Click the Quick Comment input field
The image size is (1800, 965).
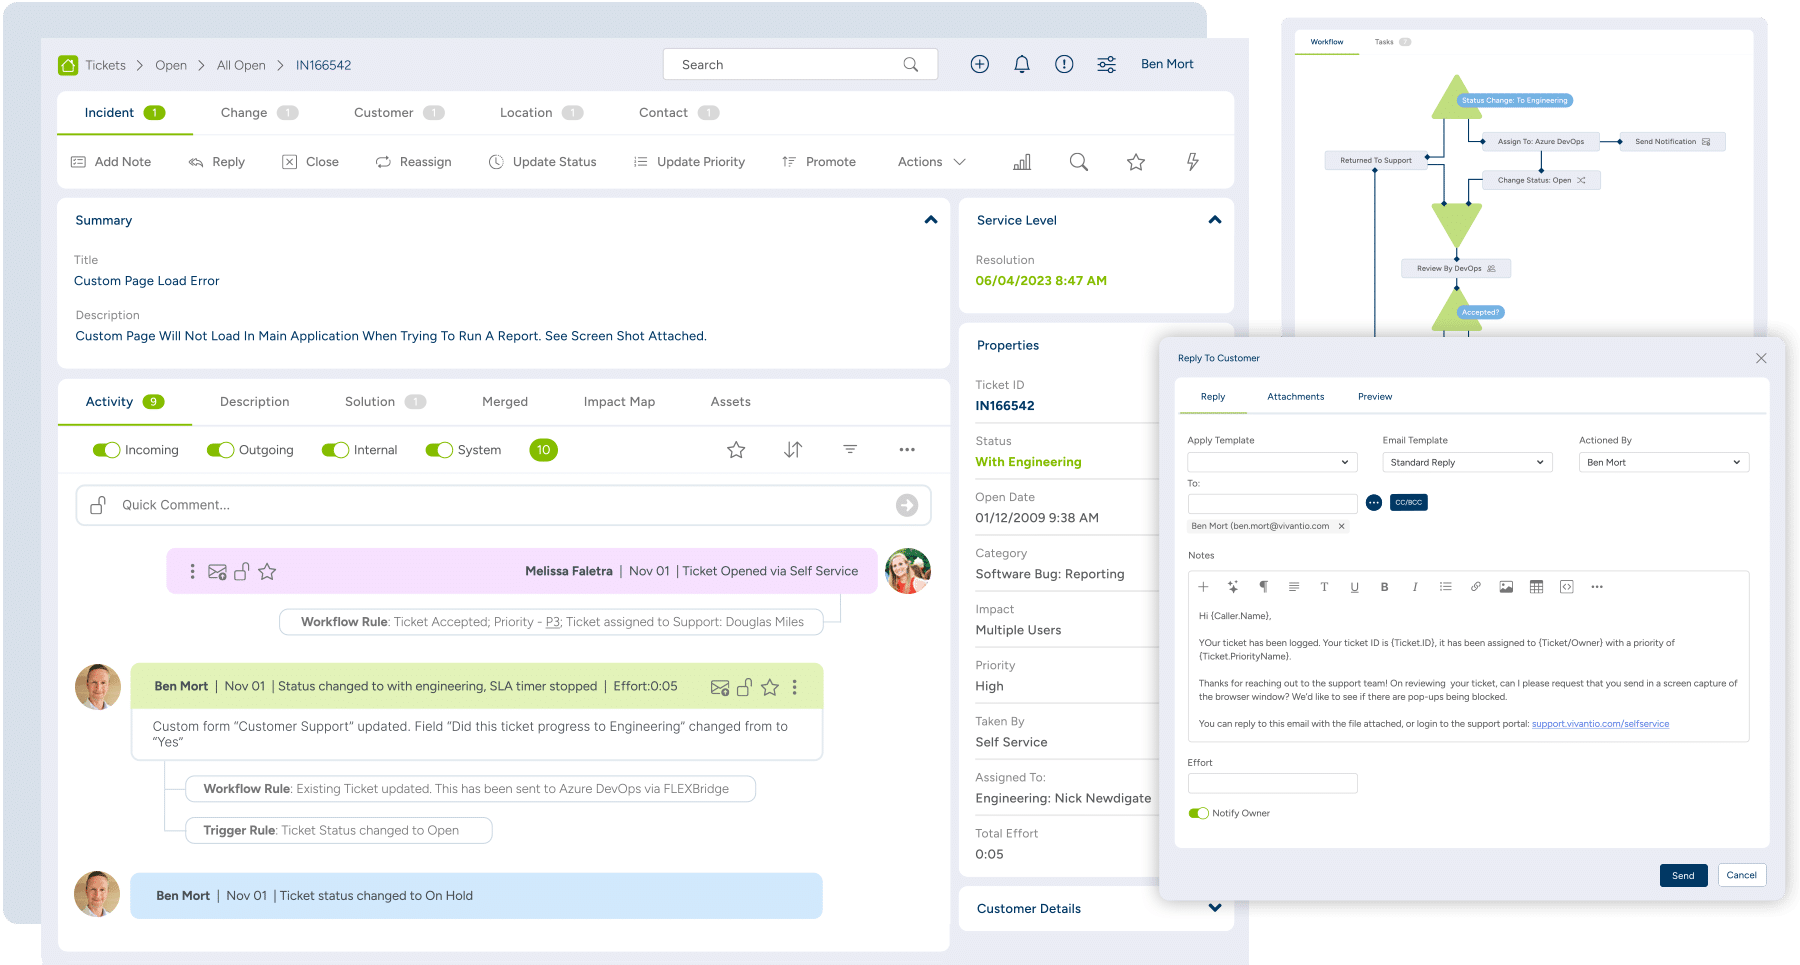[500, 505]
